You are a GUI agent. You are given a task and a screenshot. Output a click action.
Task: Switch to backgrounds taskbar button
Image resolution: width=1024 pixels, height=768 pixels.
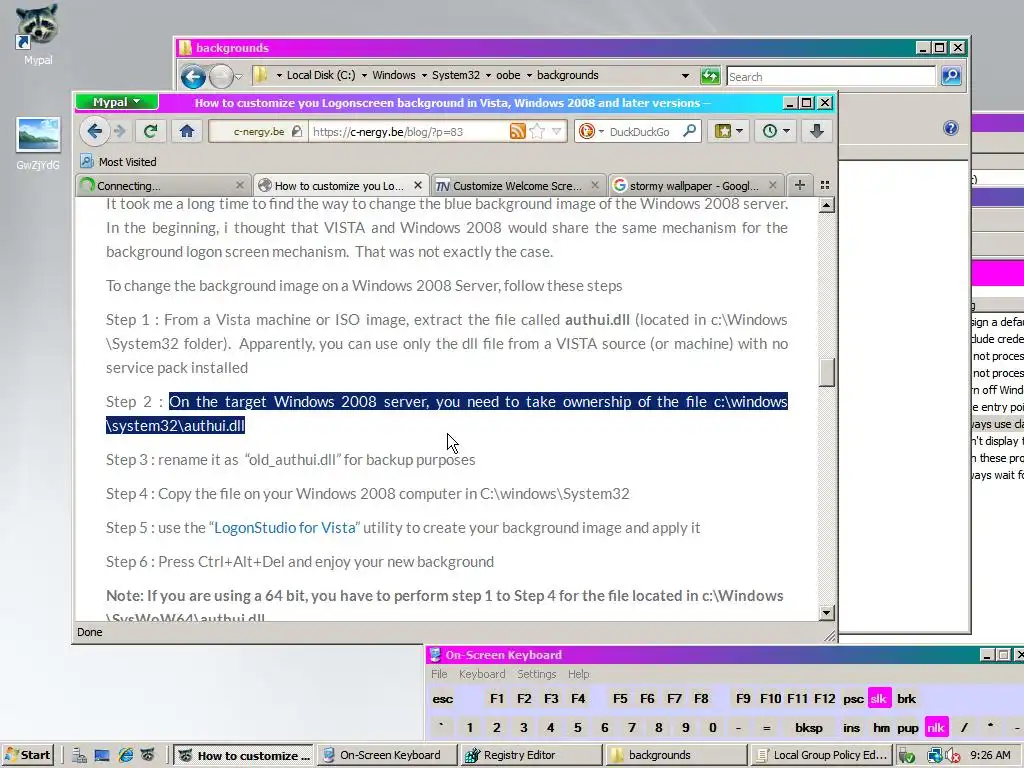pos(677,755)
